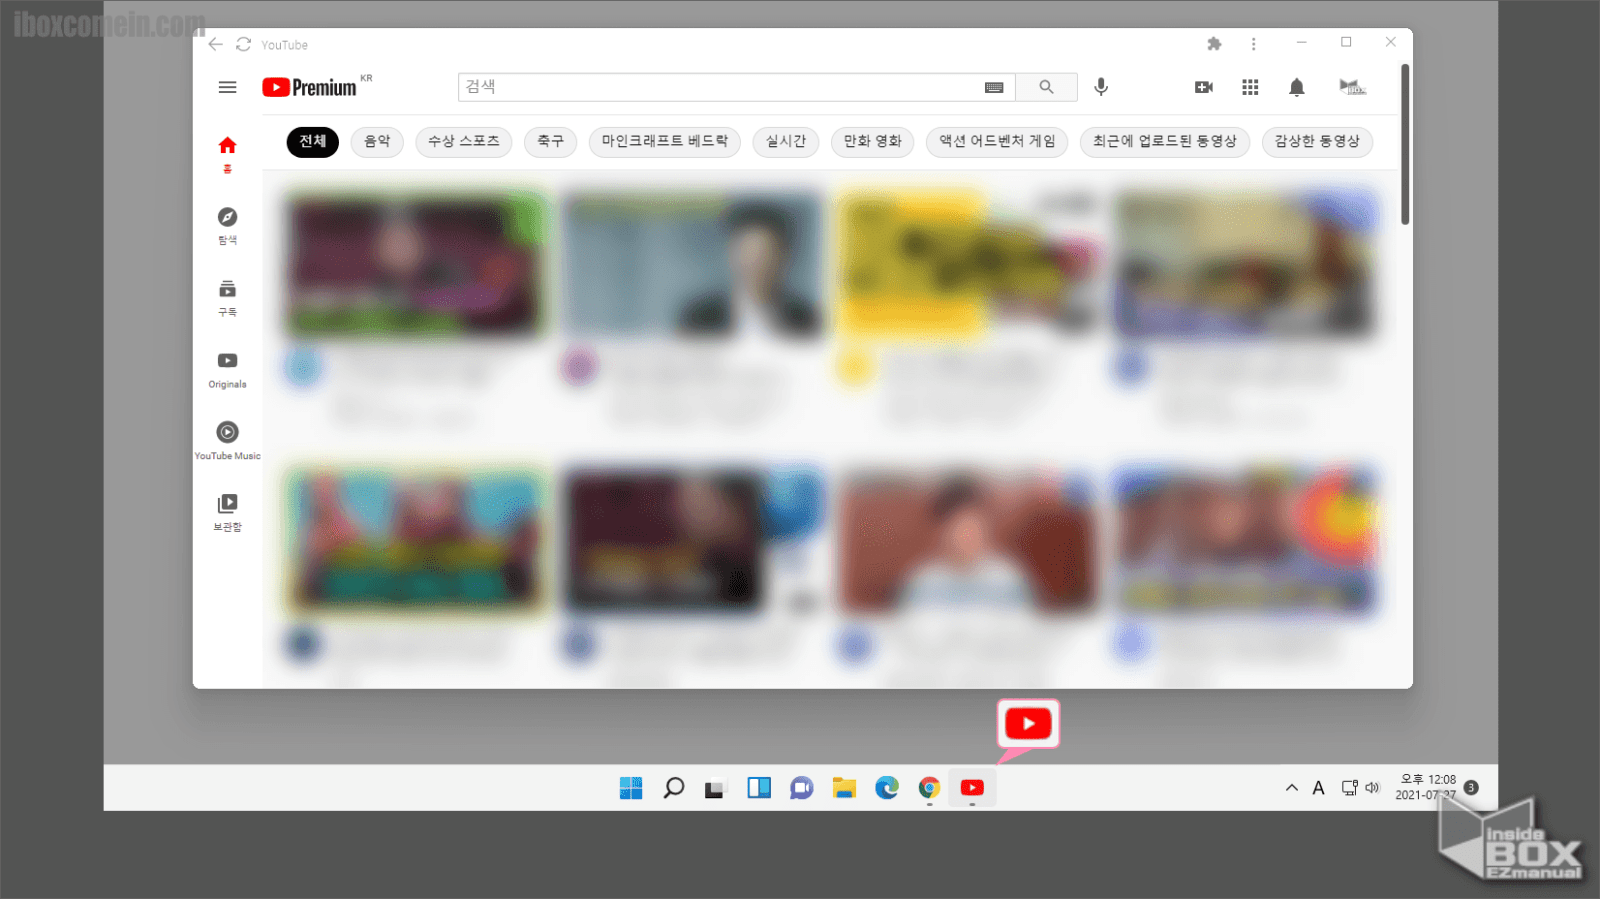Reload the page with refresh icon

pyautogui.click(x=243, y=44)
